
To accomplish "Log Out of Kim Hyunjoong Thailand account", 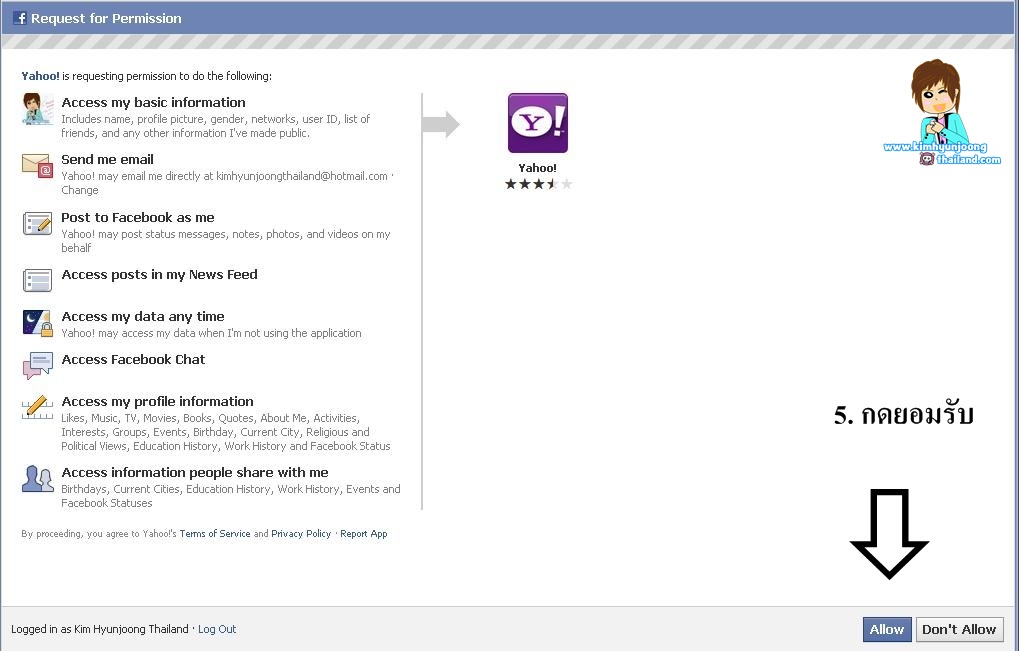I will pos(217,629).
